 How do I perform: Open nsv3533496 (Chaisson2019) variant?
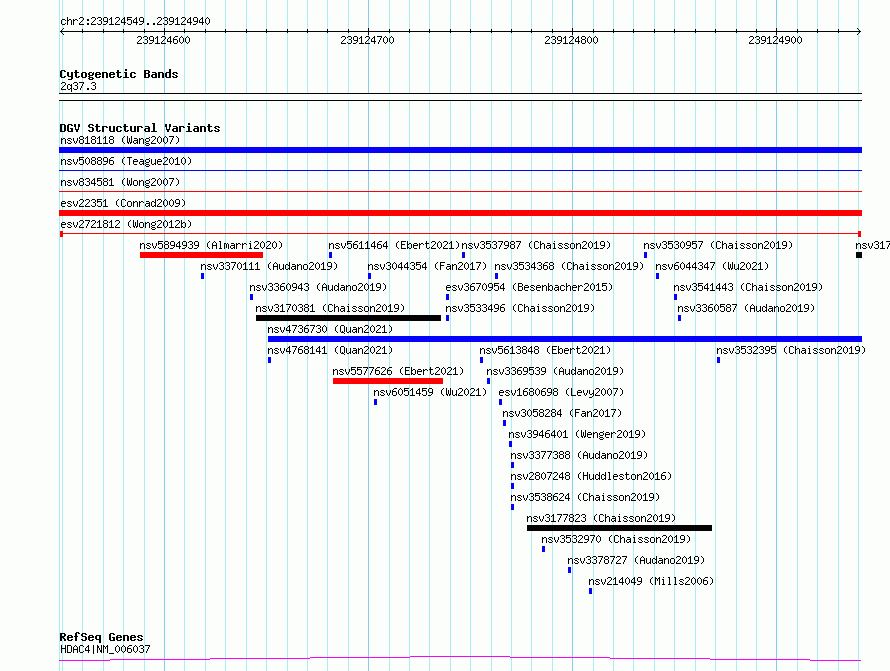[520, 308]
